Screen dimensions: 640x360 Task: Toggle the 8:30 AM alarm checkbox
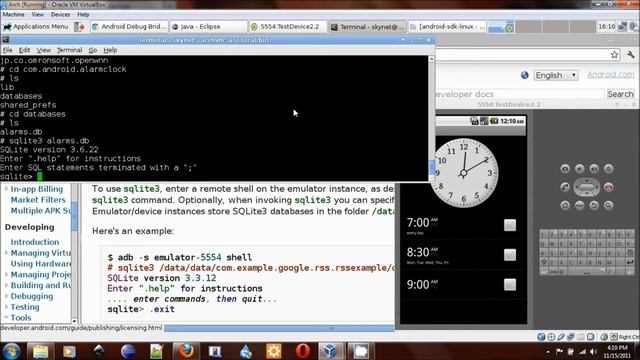[510, 255]
